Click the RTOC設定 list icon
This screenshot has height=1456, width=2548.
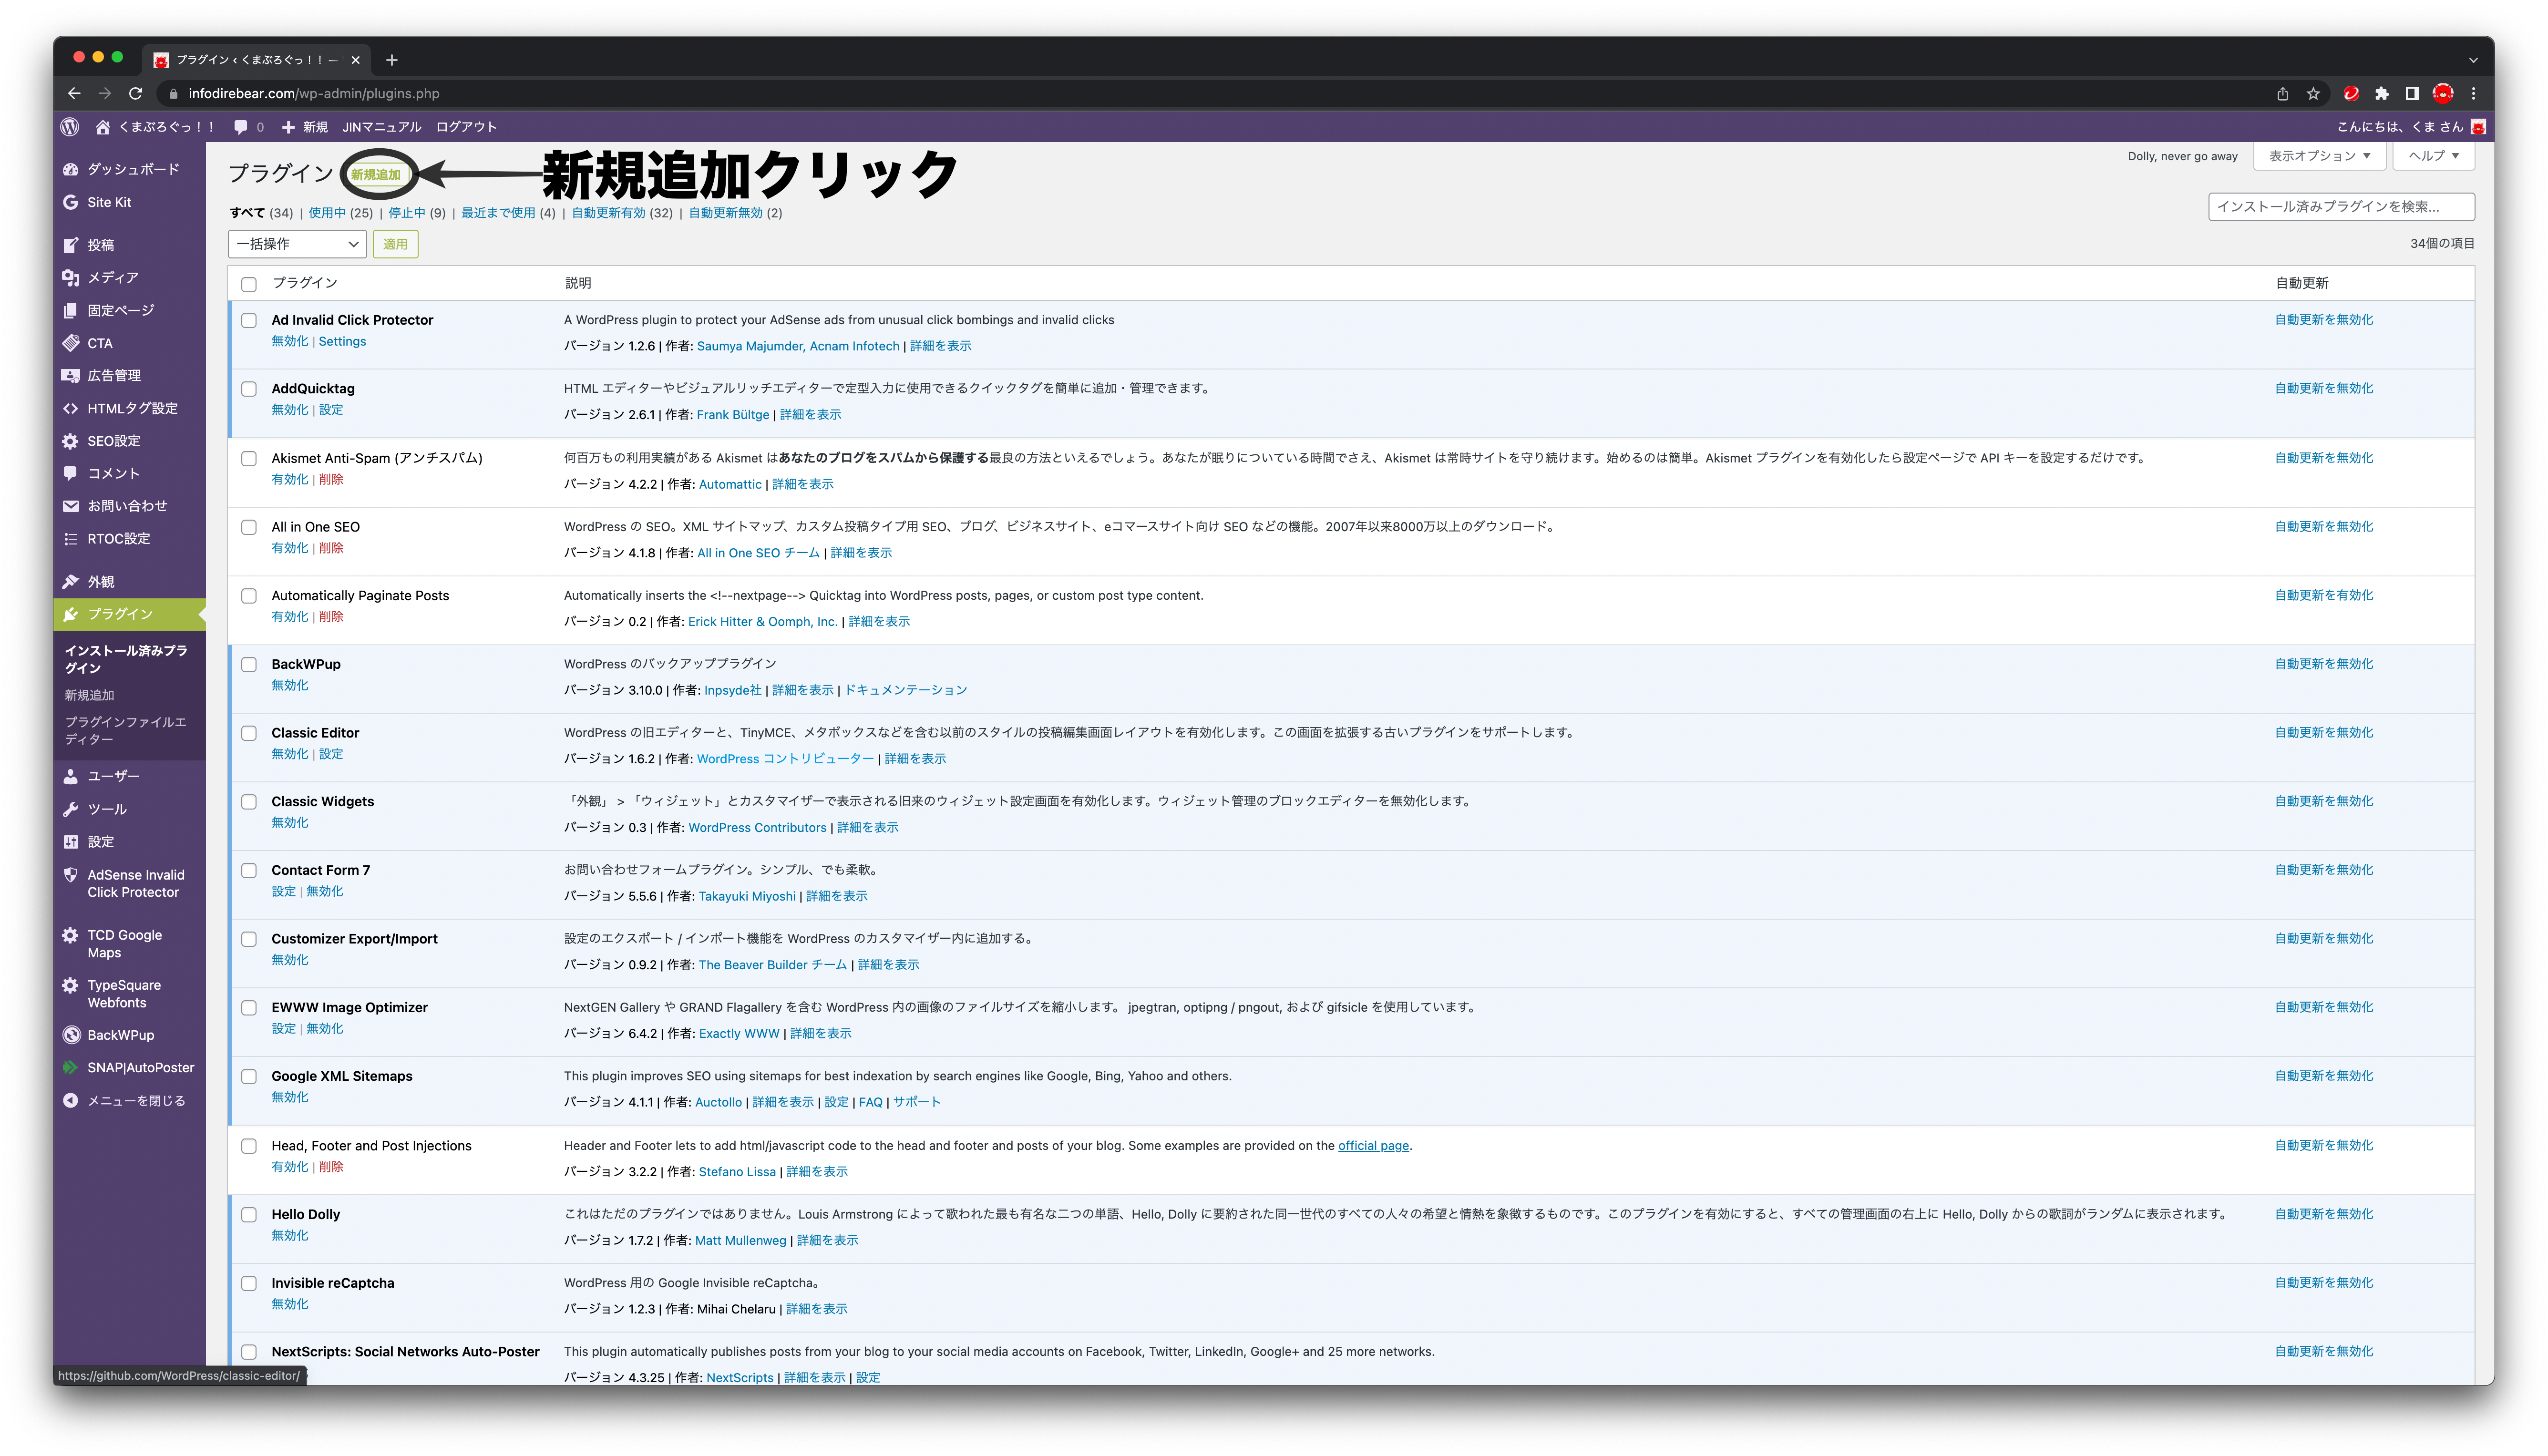pyautogui.click(x=71, y=539)
